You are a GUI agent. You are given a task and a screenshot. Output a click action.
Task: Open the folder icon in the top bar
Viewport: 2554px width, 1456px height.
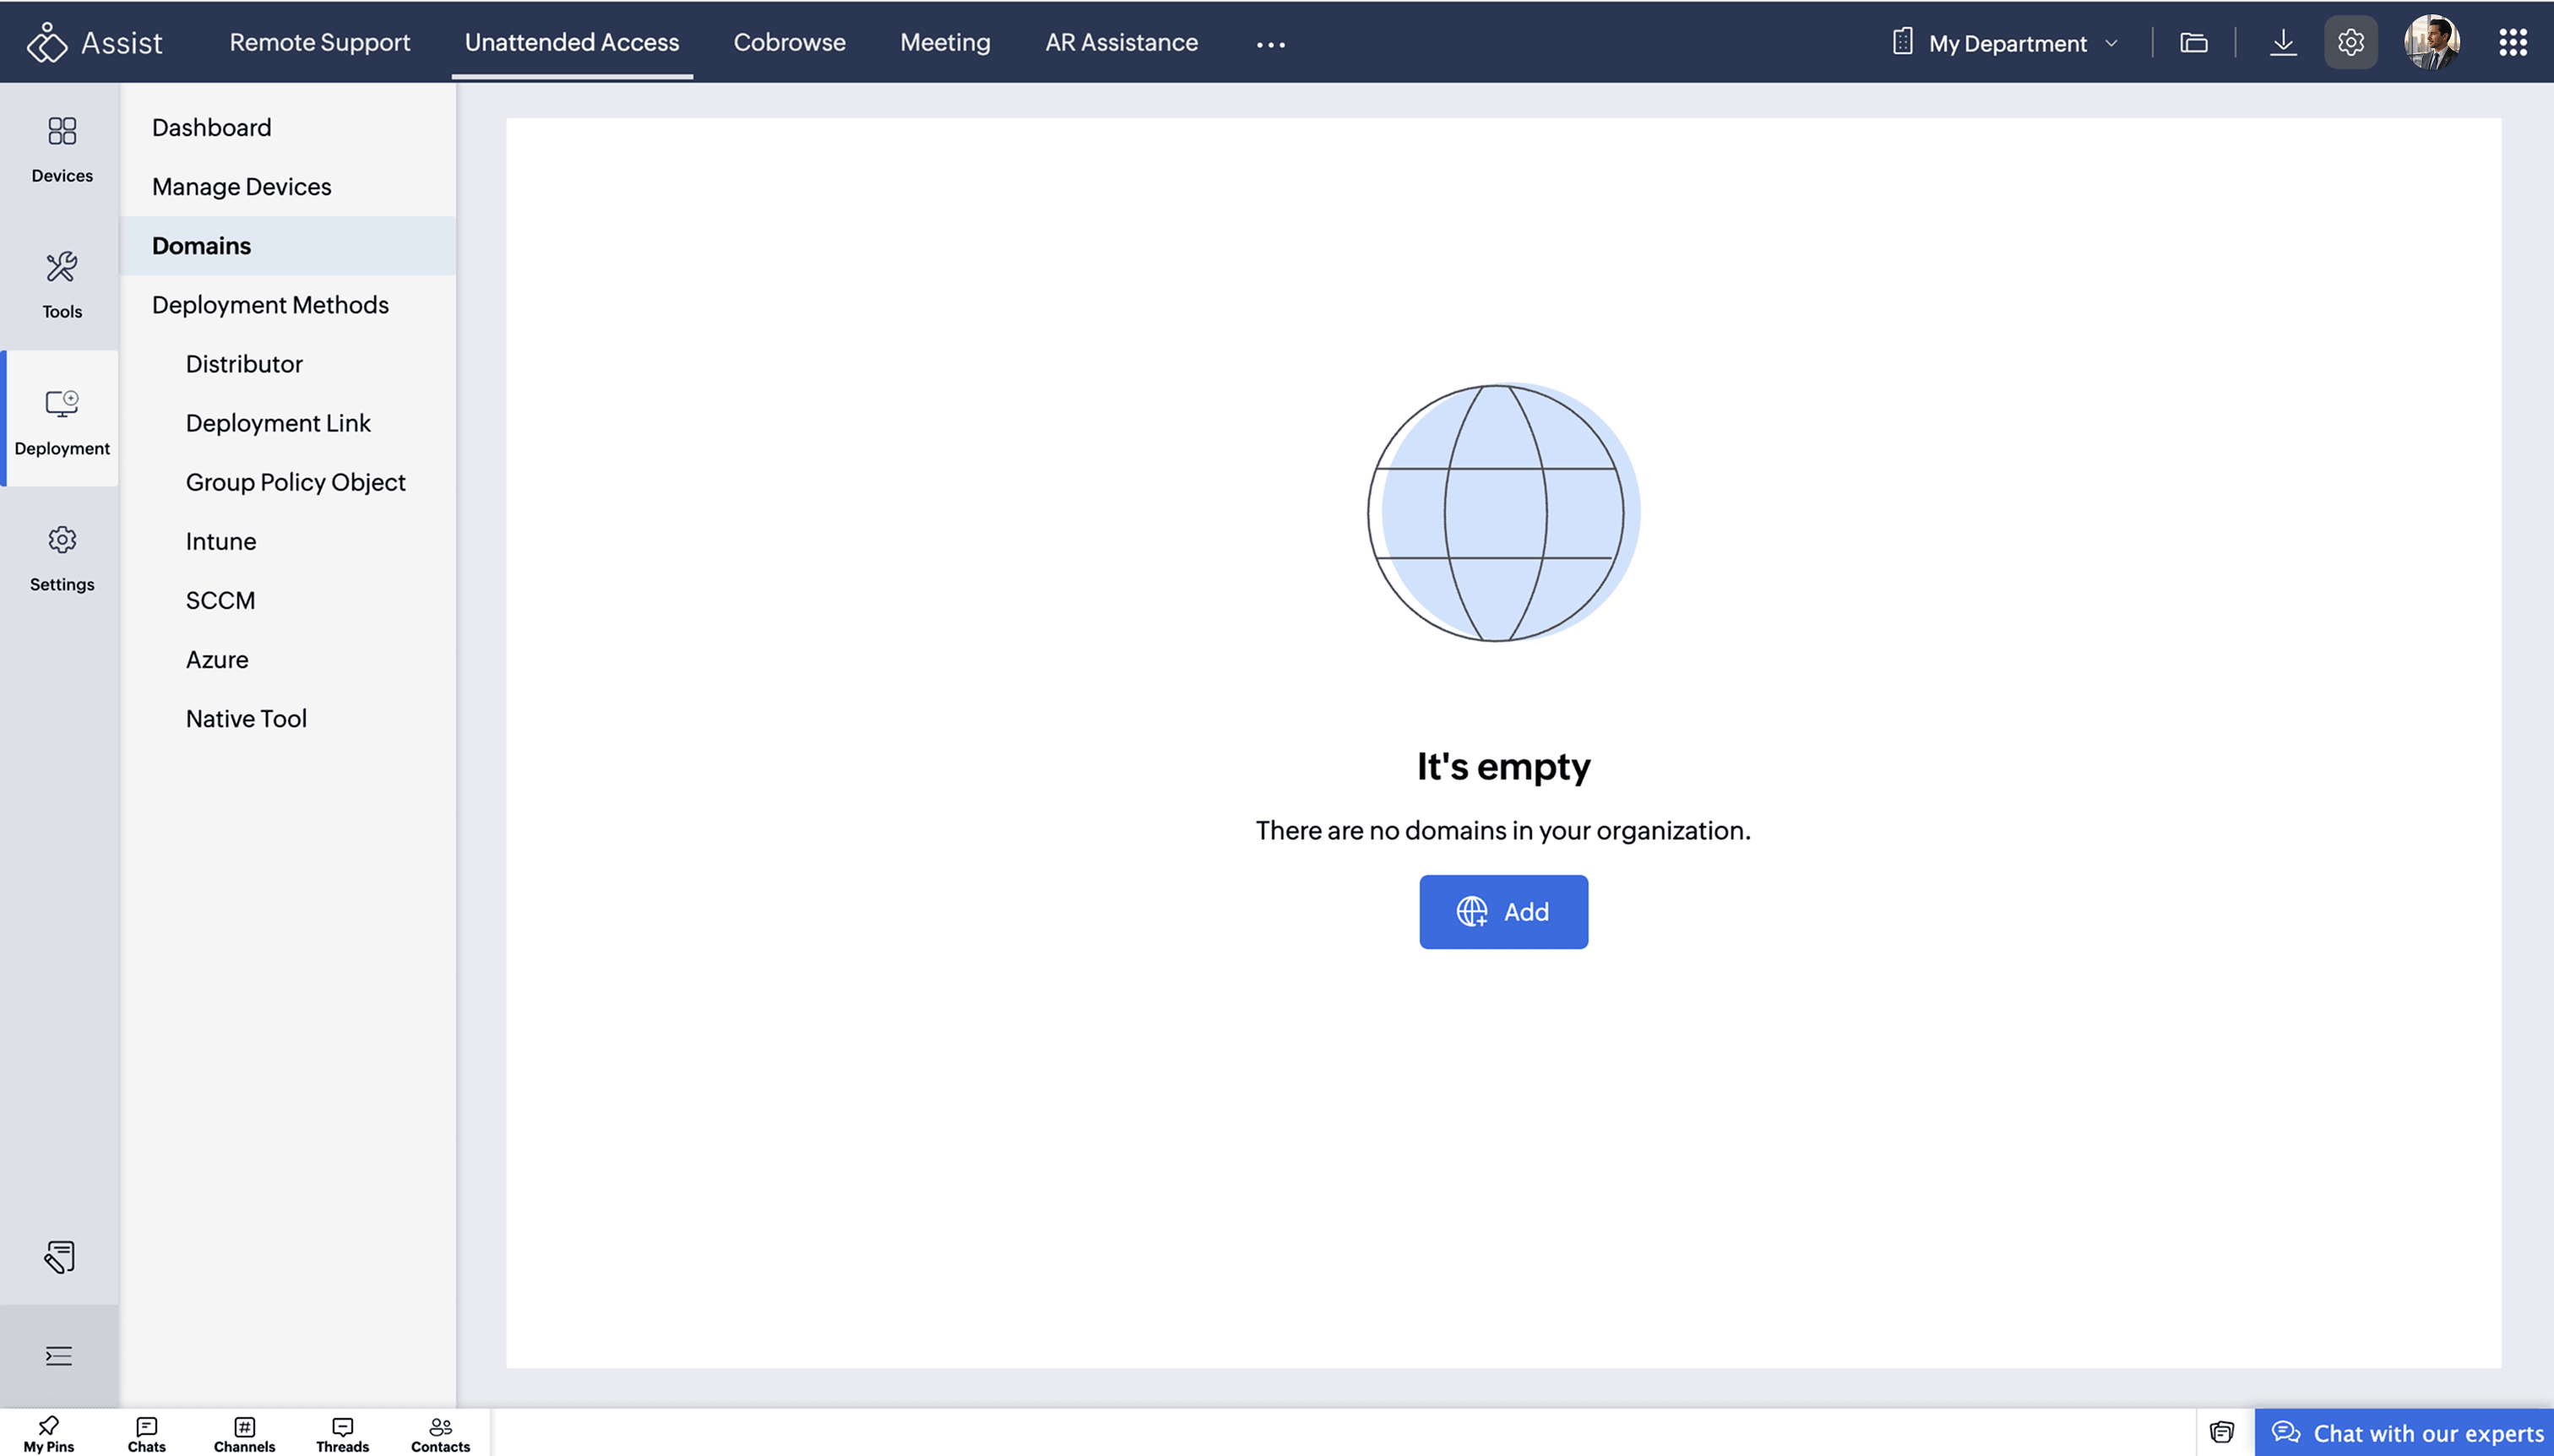point(2194,41)
